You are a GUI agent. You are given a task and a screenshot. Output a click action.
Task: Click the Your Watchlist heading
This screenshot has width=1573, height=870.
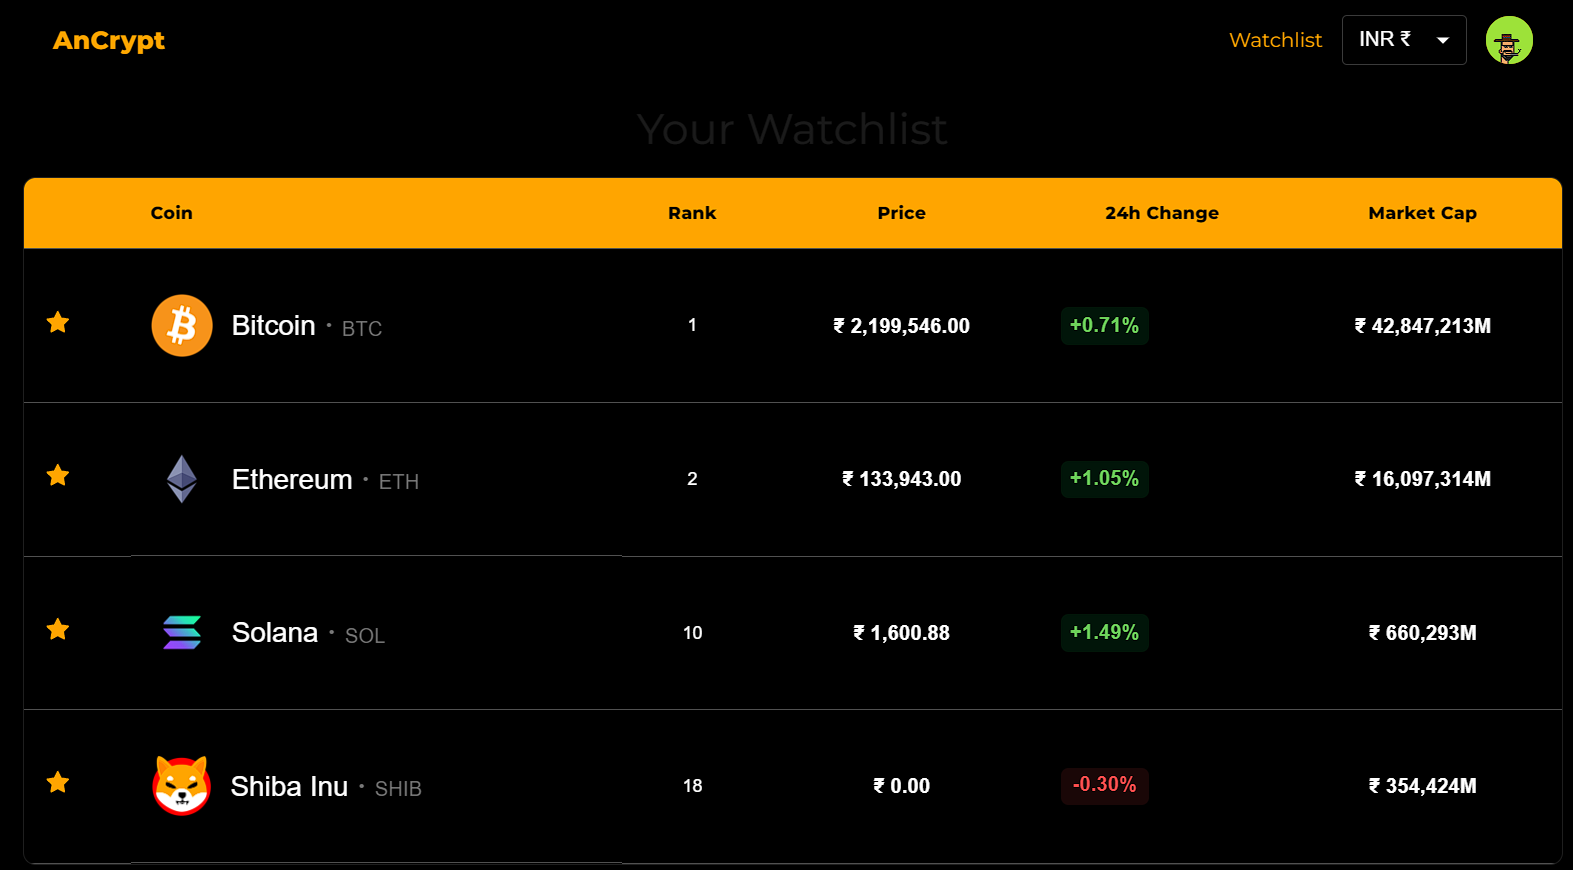click(792, 129)
